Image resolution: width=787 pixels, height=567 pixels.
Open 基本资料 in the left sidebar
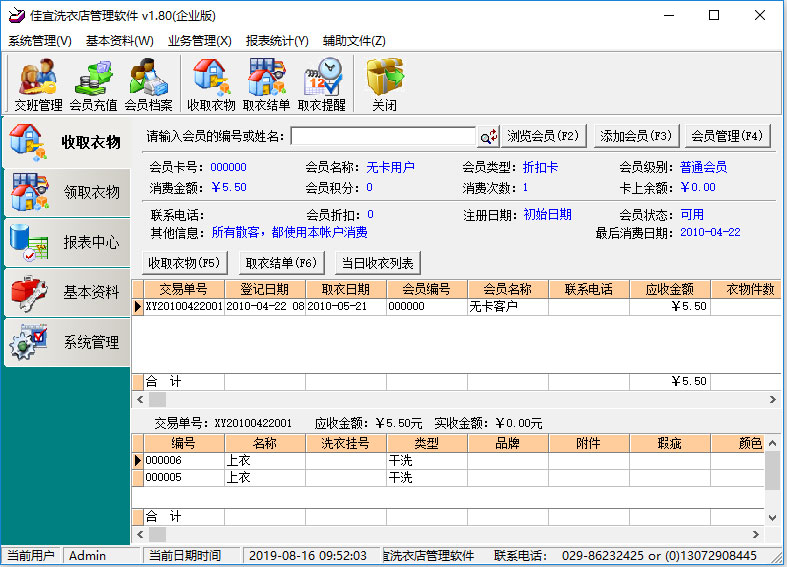tap(66, 293)
